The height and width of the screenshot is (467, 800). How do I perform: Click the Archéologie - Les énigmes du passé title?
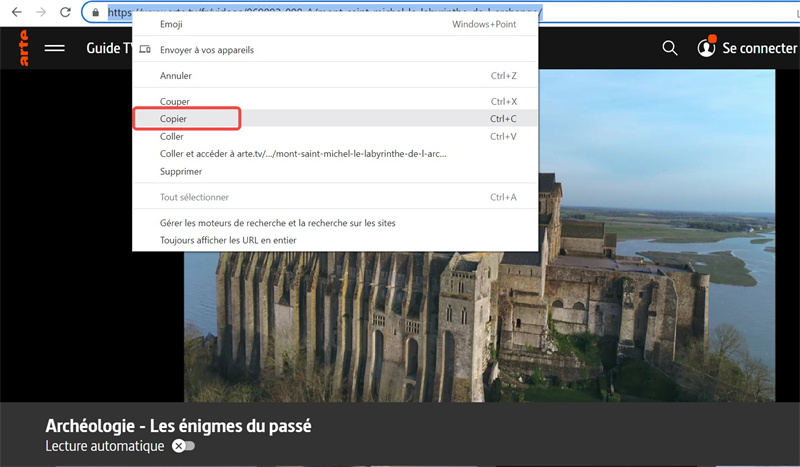pyautogui.click(x=178, y=426)
